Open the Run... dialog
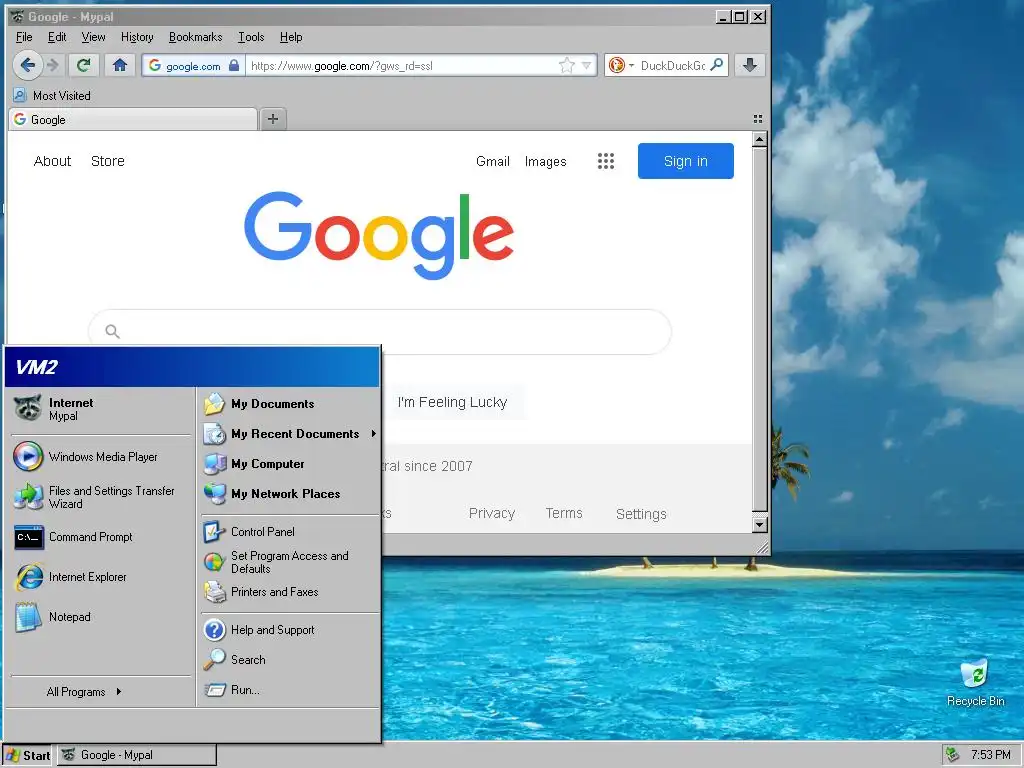 click(x=289, y=690)
